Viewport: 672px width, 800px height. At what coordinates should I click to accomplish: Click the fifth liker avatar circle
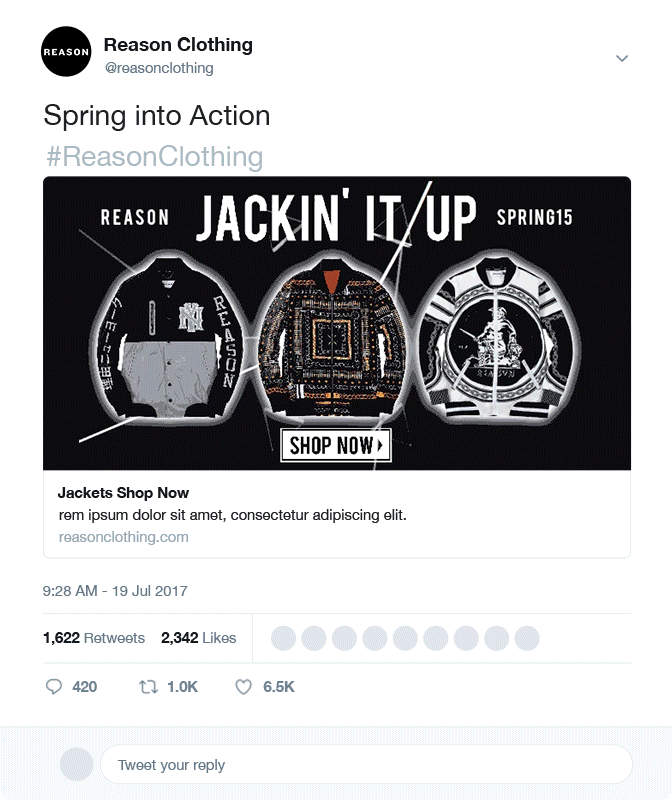point(405,638)
